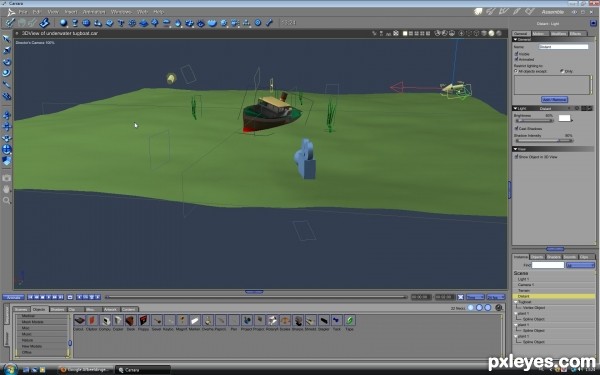Open the Windows menu
Screen dimensions: 600x375
121,12
